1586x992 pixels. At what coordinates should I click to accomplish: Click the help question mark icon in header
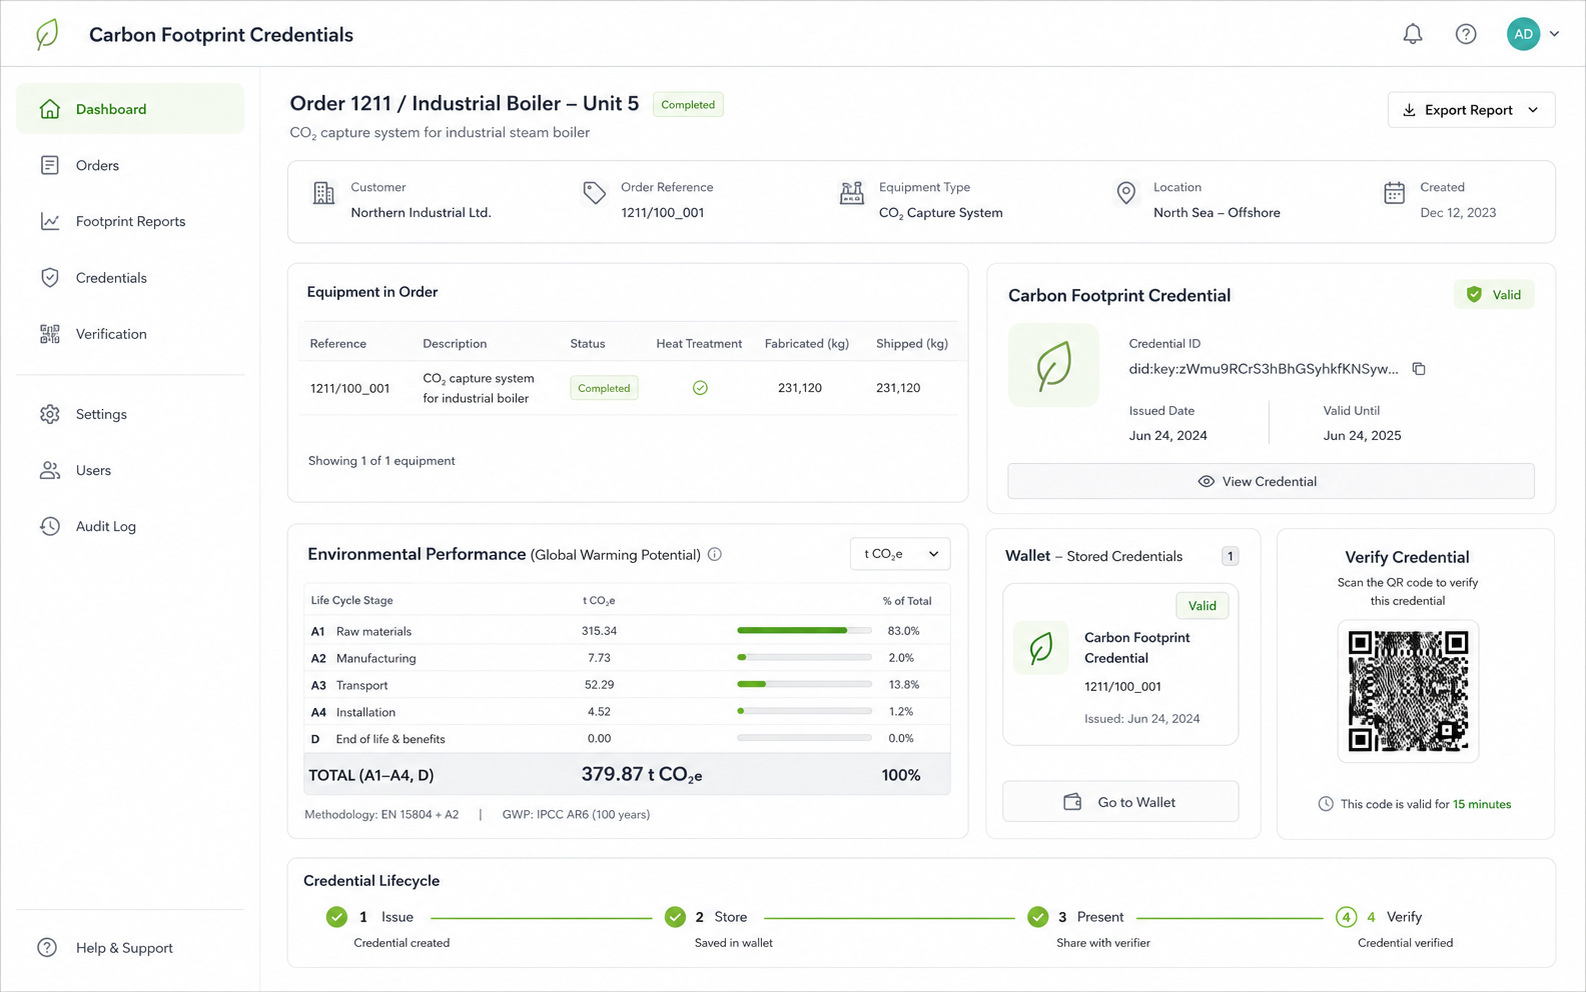coord(1465,34)
